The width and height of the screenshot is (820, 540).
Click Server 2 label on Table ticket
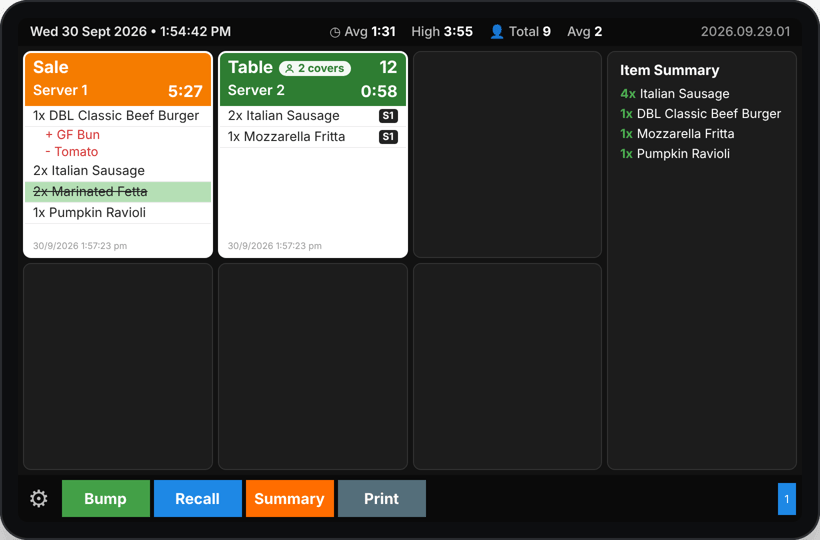point(256,90)
